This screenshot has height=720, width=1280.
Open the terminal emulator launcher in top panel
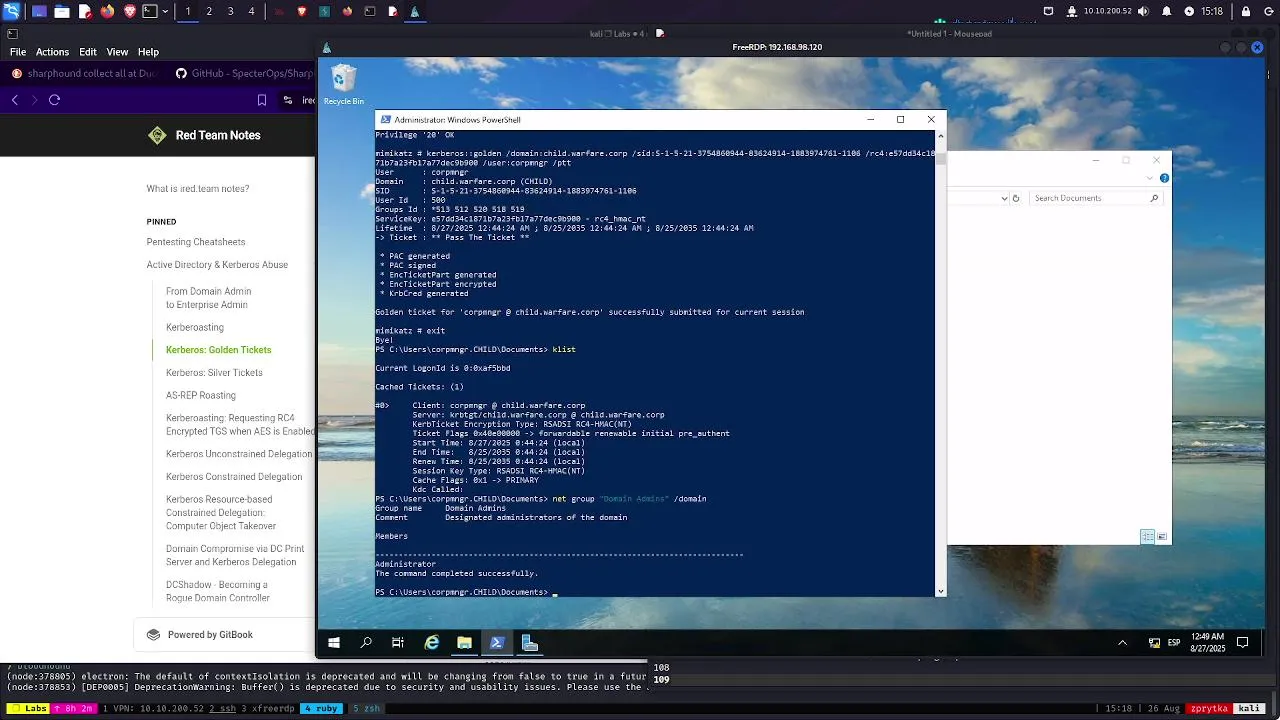150,11
